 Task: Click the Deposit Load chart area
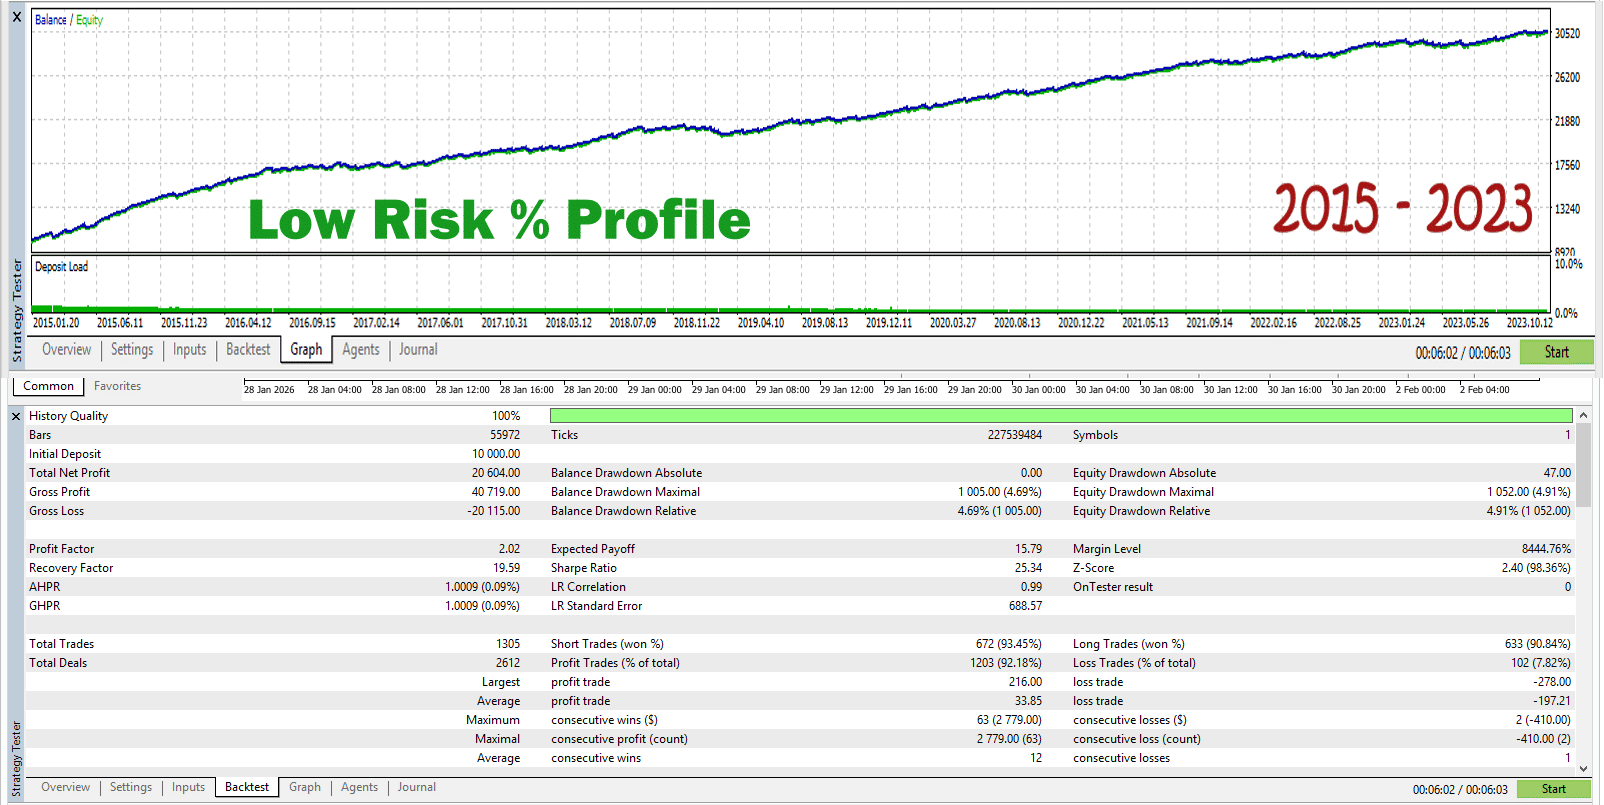[x=790, y=284]
